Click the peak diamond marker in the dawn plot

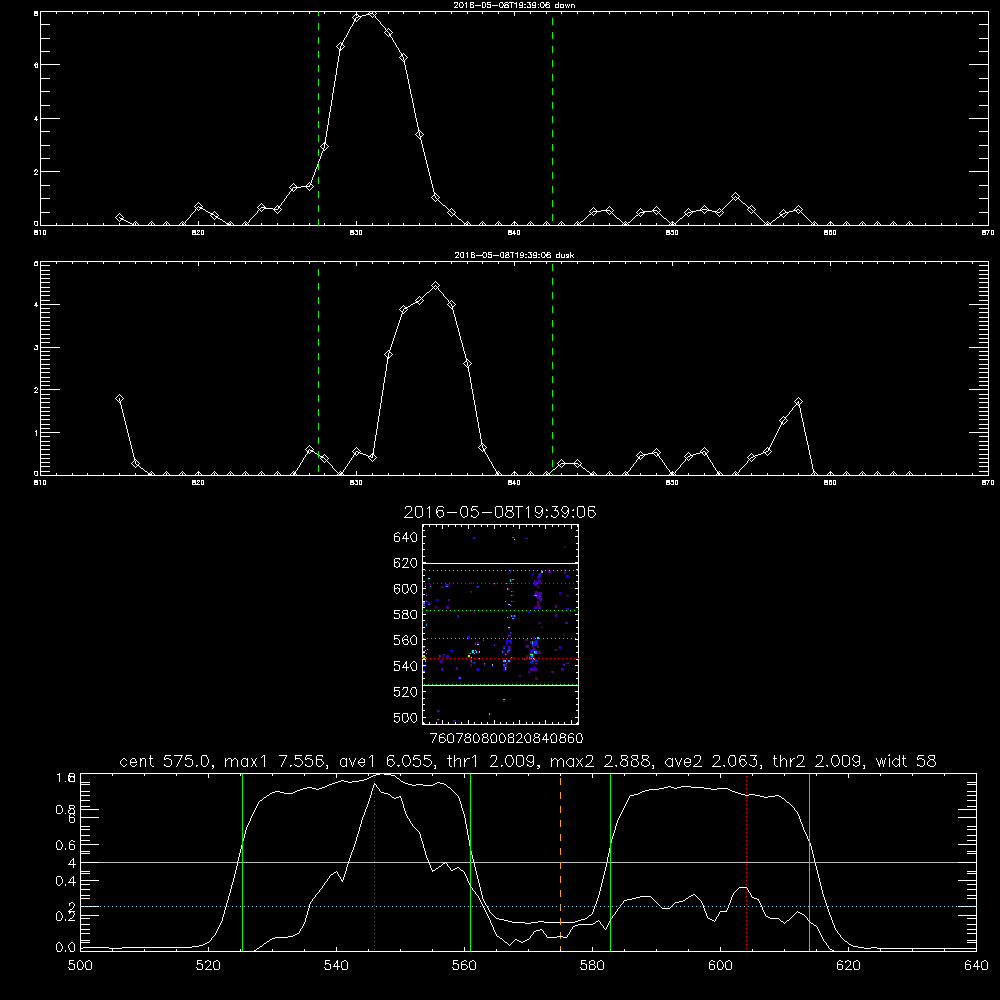[x=372, y=13]
